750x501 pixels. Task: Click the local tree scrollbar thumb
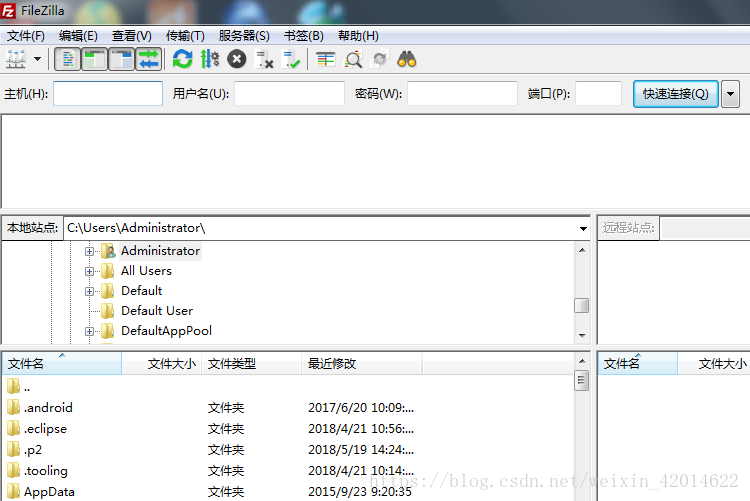pos(582,305)
